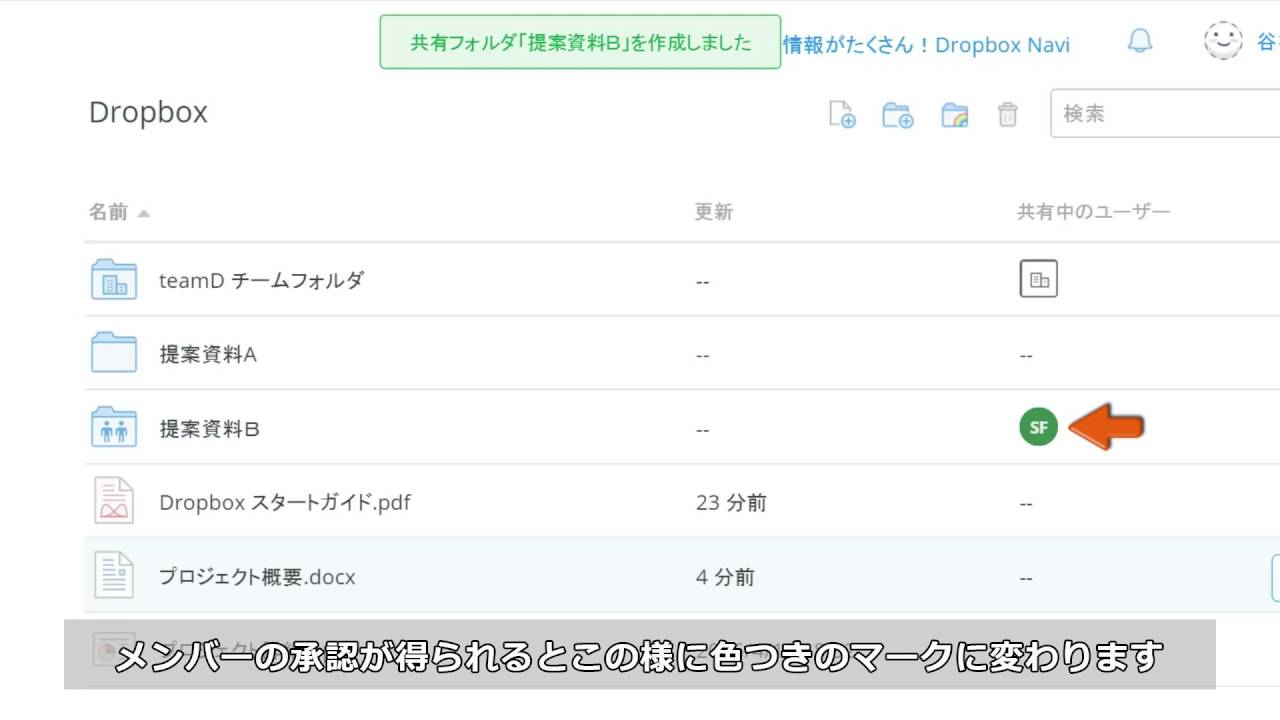Image resolution: width=1280 pixels, height=720 pixels.
Task: Click the Dropbox page heading
Action: pyautogui.click(x=148, y=112)
